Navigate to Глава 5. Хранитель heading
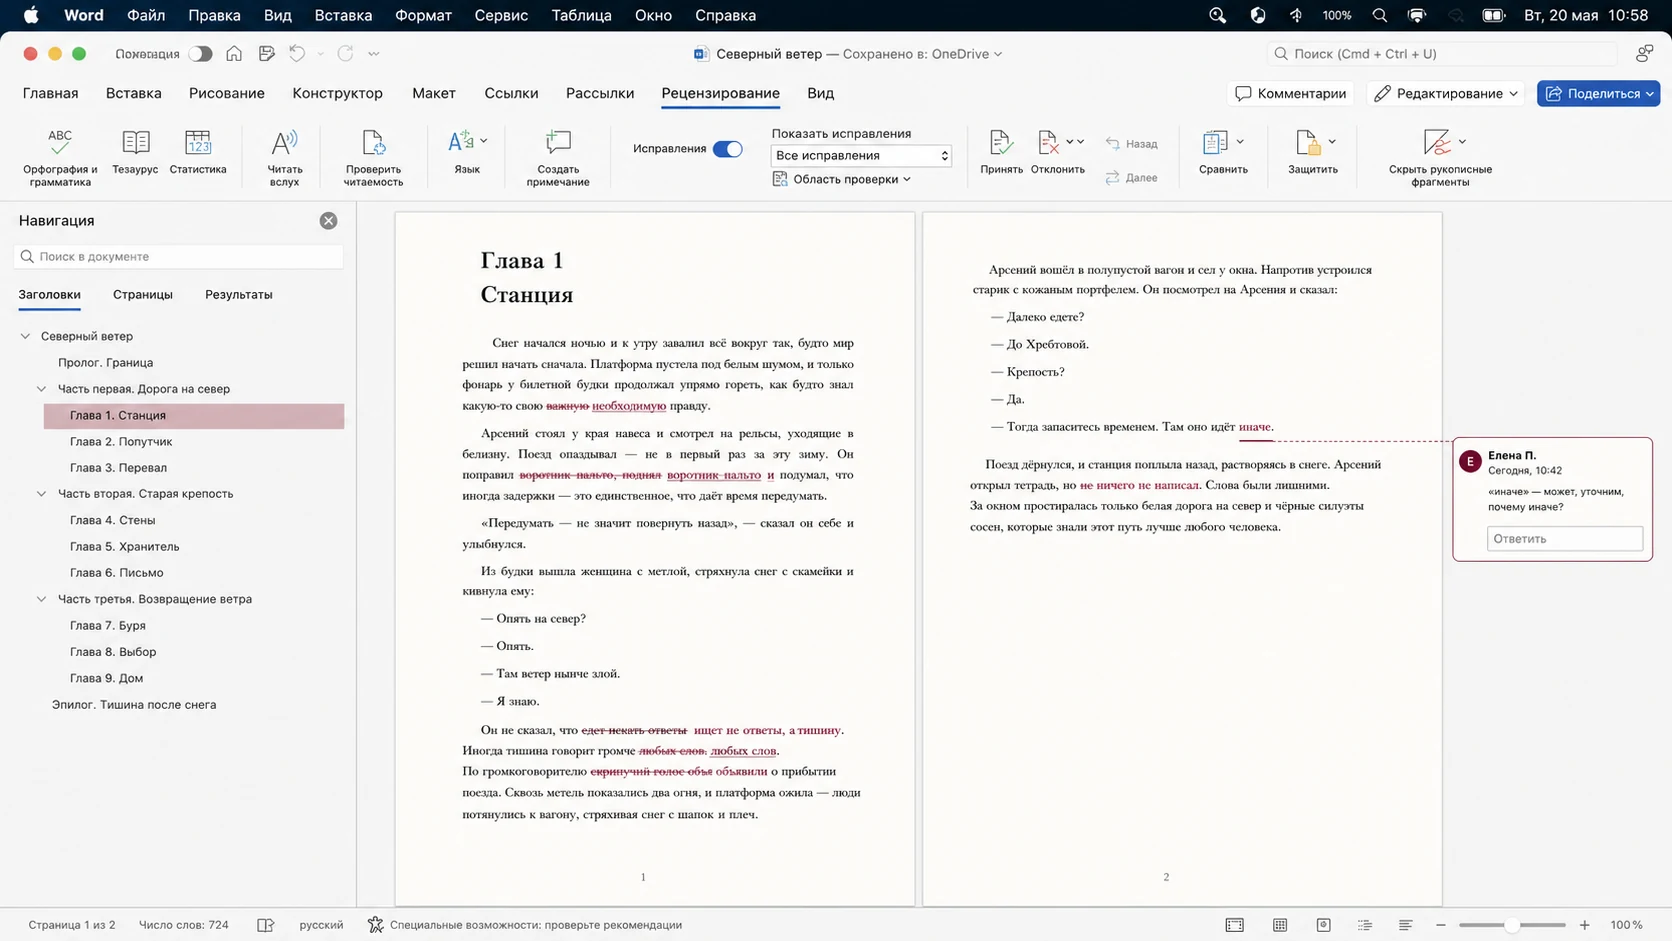This screenshot has width=1672, height=941. tap(125, 547)
